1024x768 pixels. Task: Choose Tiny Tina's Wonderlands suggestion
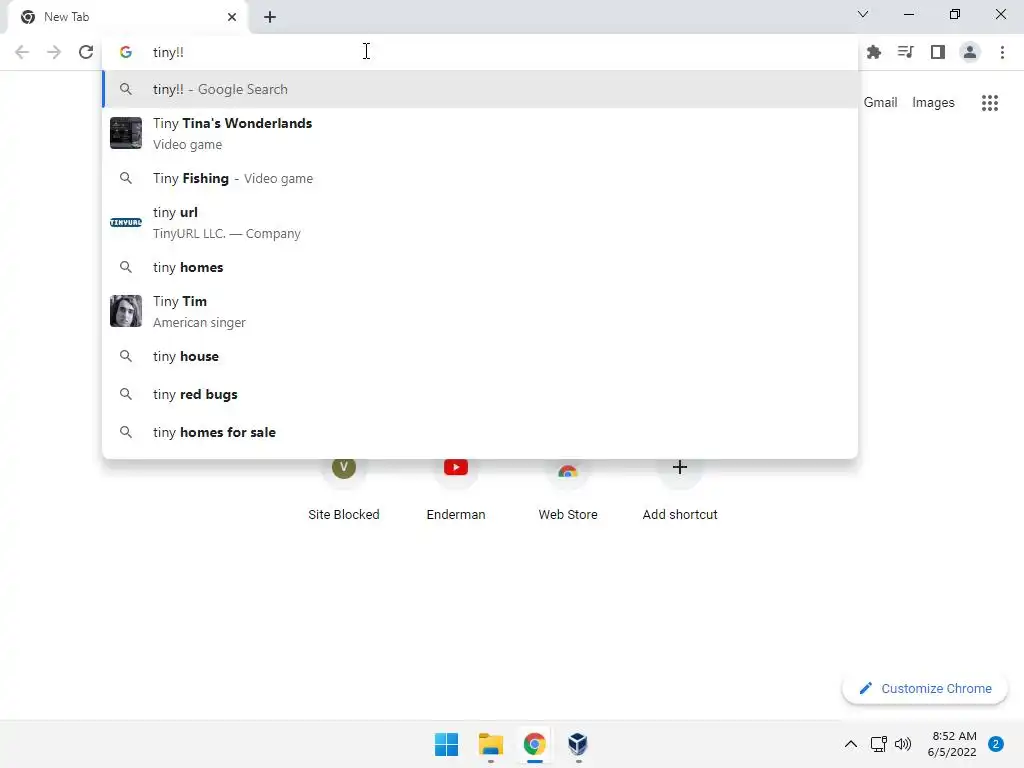coord(480,133)
